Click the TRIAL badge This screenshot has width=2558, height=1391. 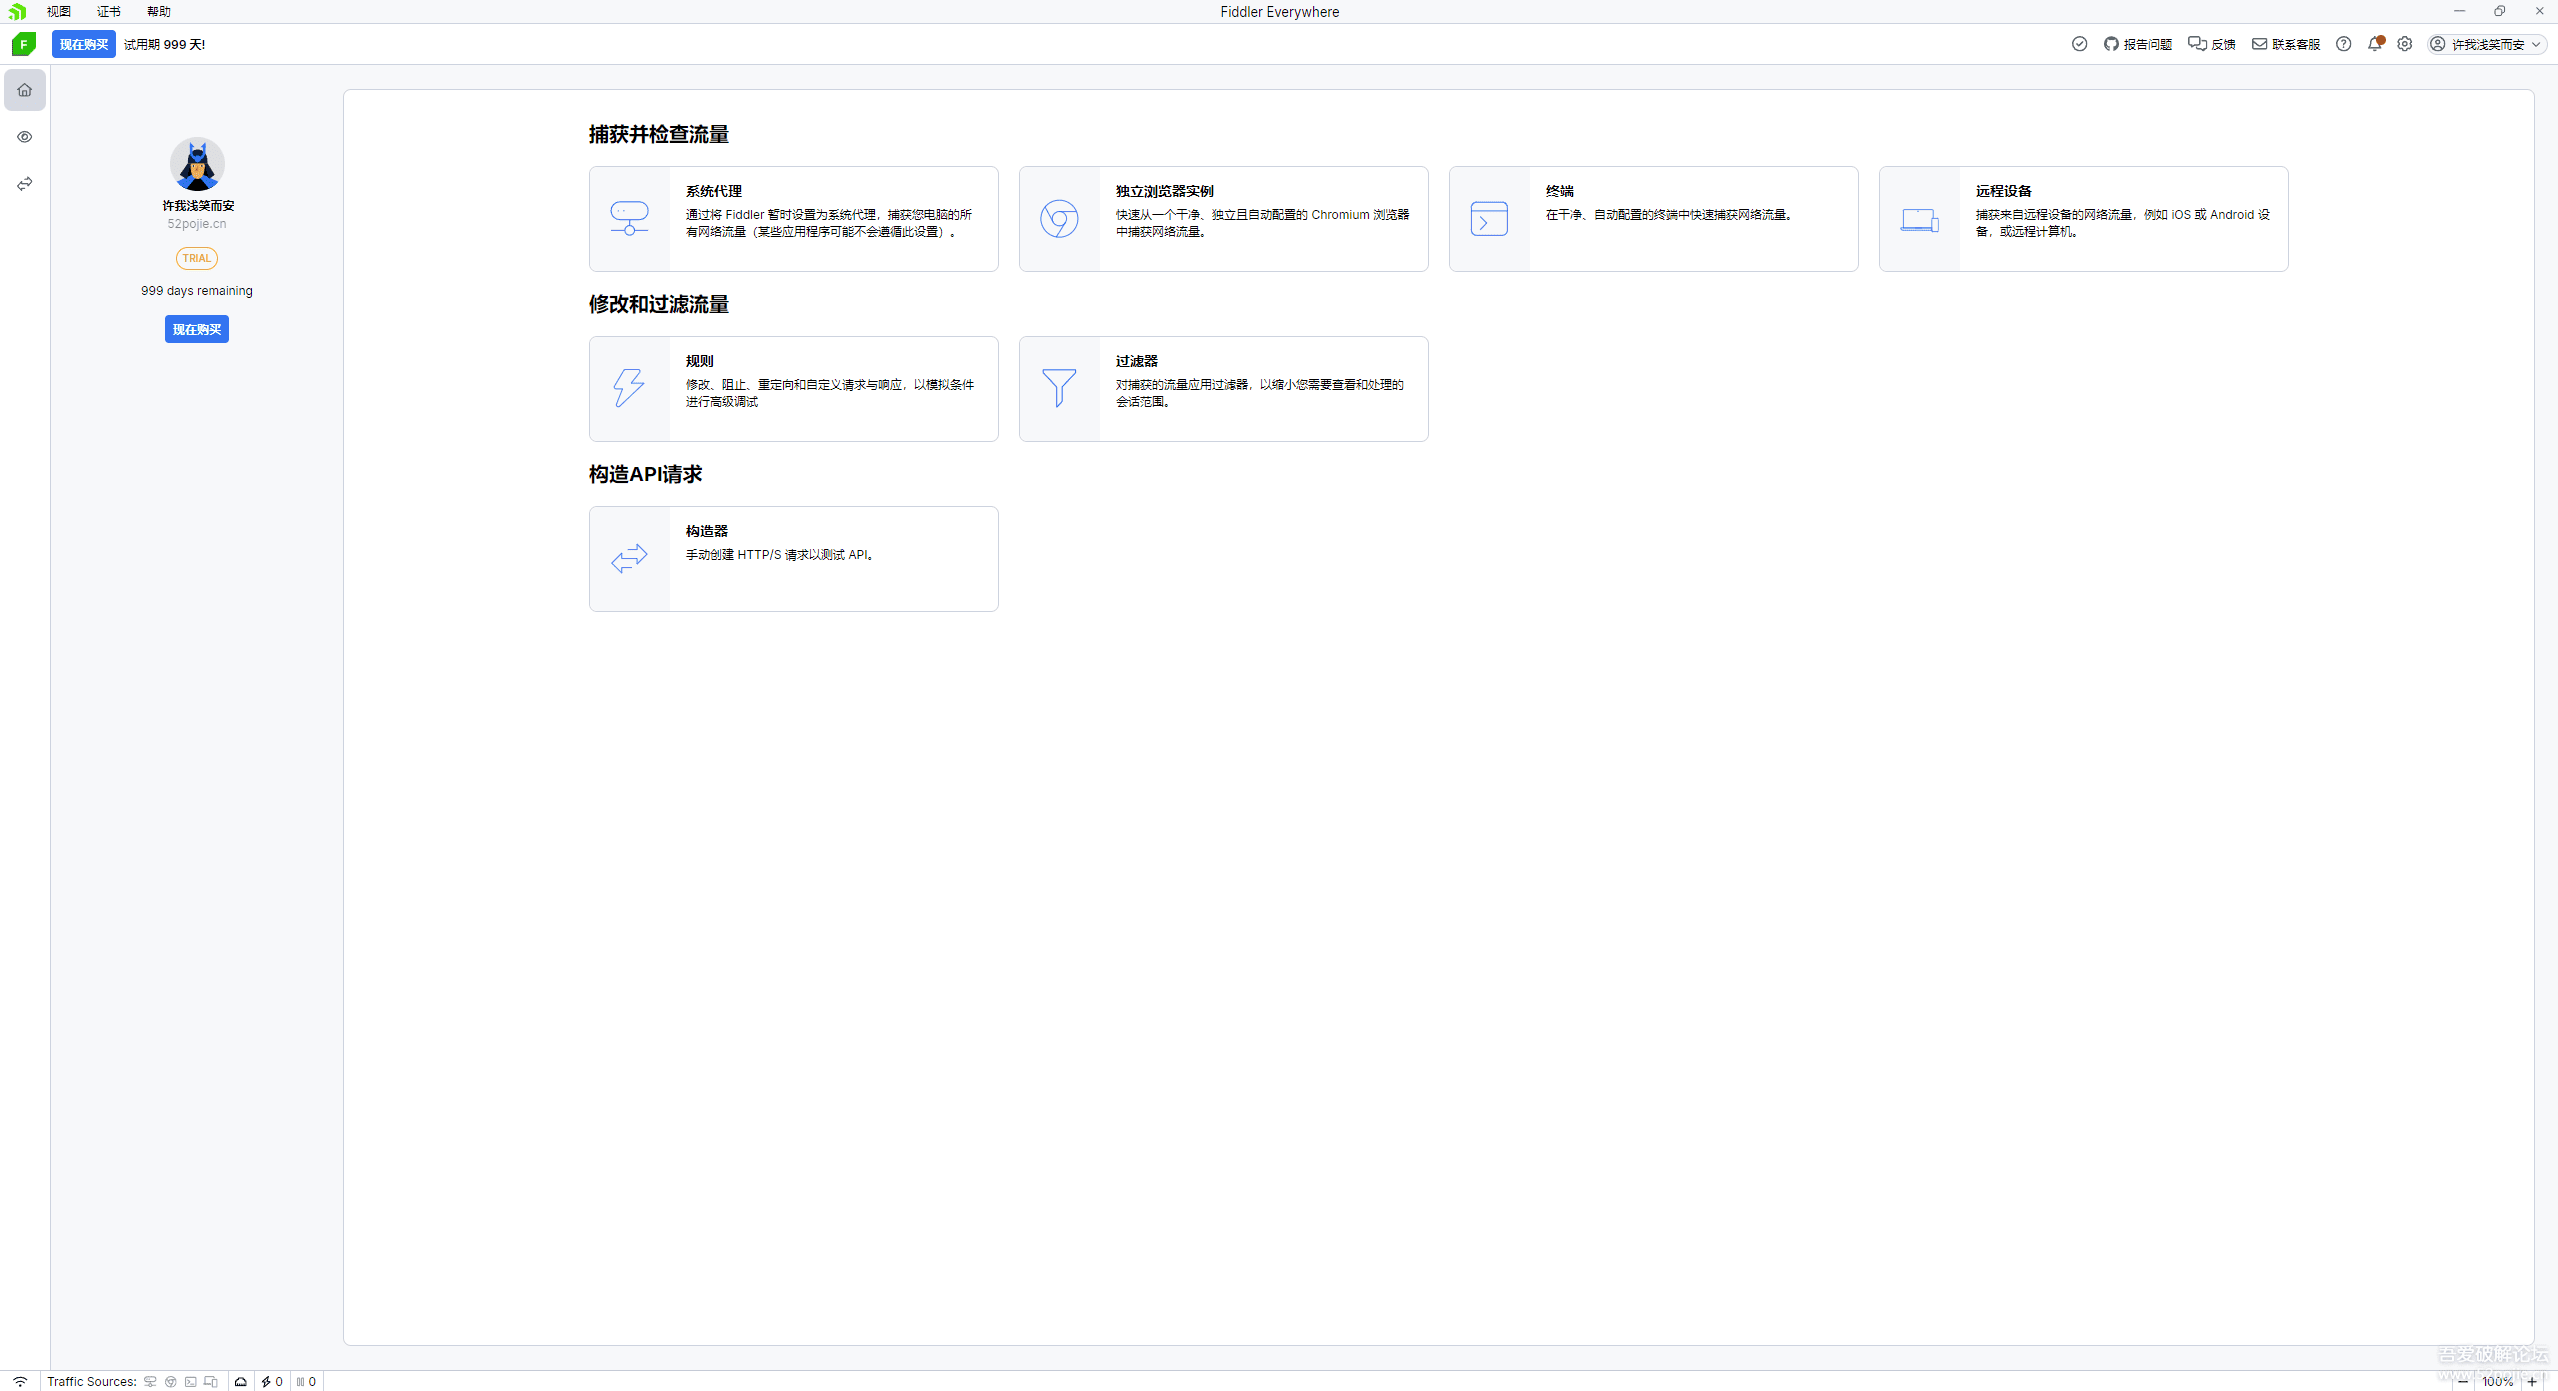tap(197, 258)
